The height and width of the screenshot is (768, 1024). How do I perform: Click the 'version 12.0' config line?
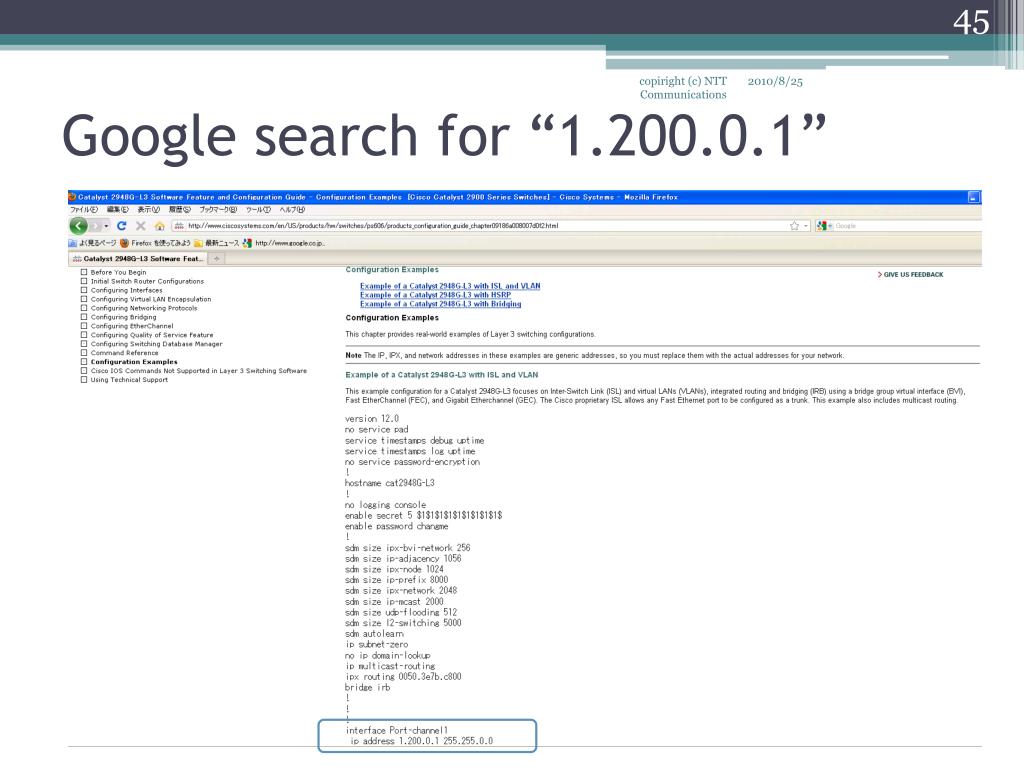coord(372,419)
